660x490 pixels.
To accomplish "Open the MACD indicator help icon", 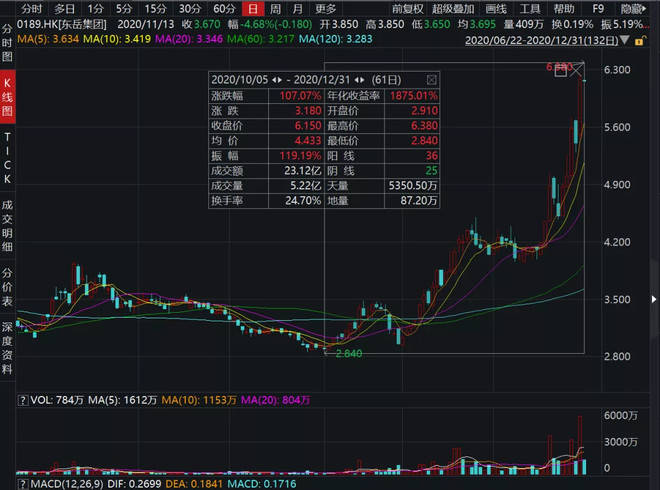I will [x=9, y=482].
